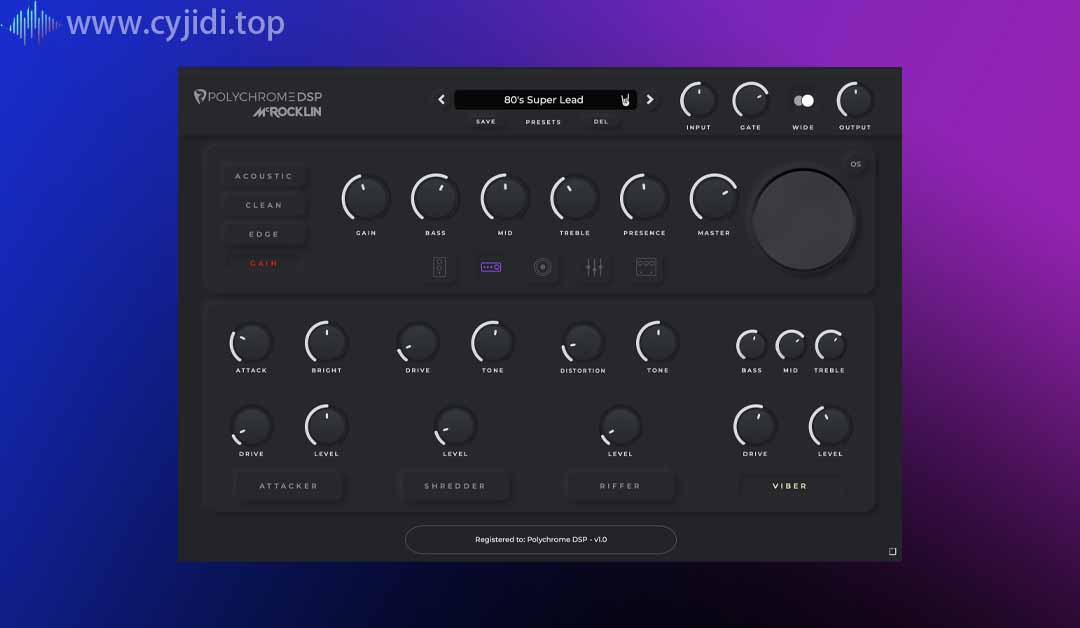
Task: Click DEL to delete the preset
Action: click(601, 122)
